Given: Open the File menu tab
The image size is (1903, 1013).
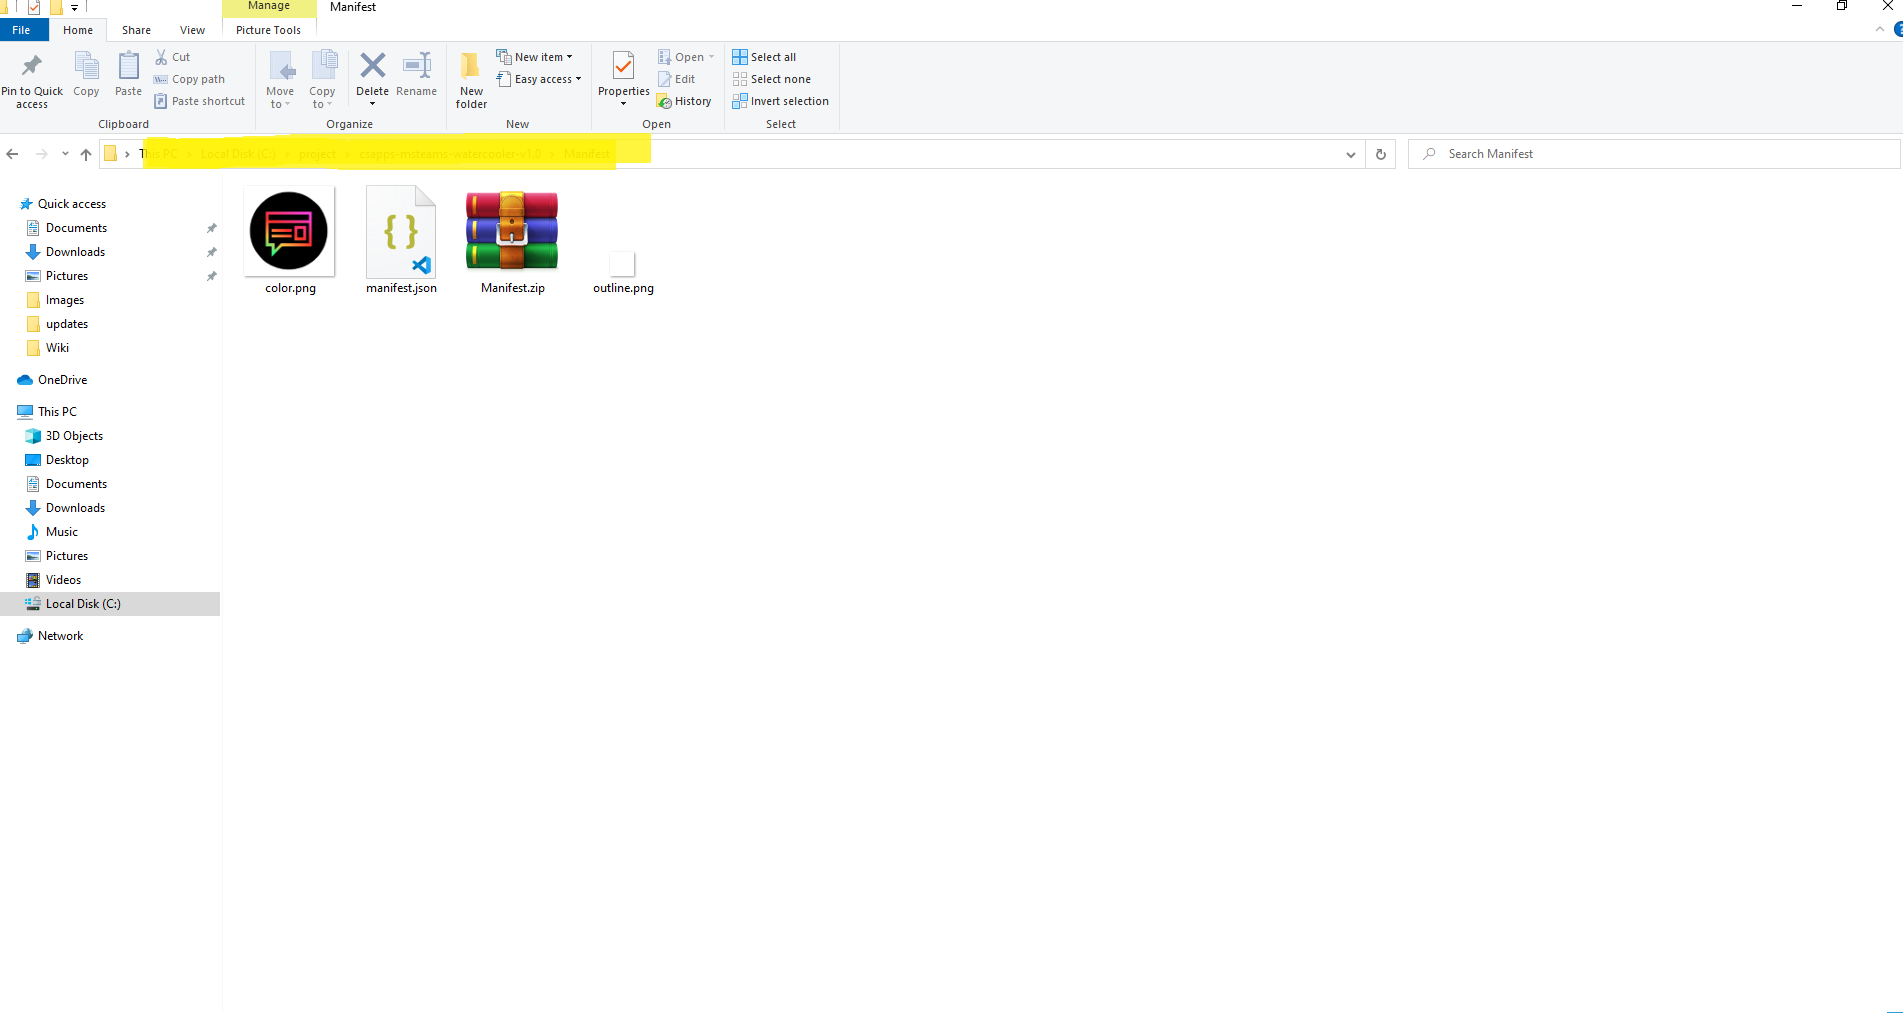Looking at the screenshot, I should (22, 30).
